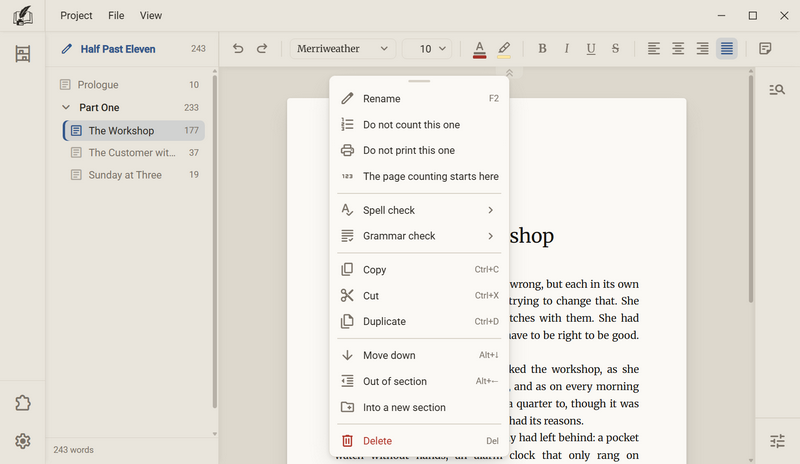Center align the text
The width and height of the screenshot is (800, 464).
[678, 48]
